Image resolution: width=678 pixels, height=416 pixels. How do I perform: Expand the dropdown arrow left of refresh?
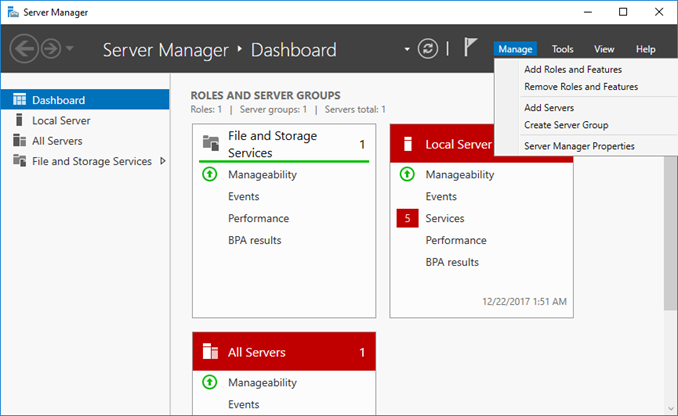407,49
